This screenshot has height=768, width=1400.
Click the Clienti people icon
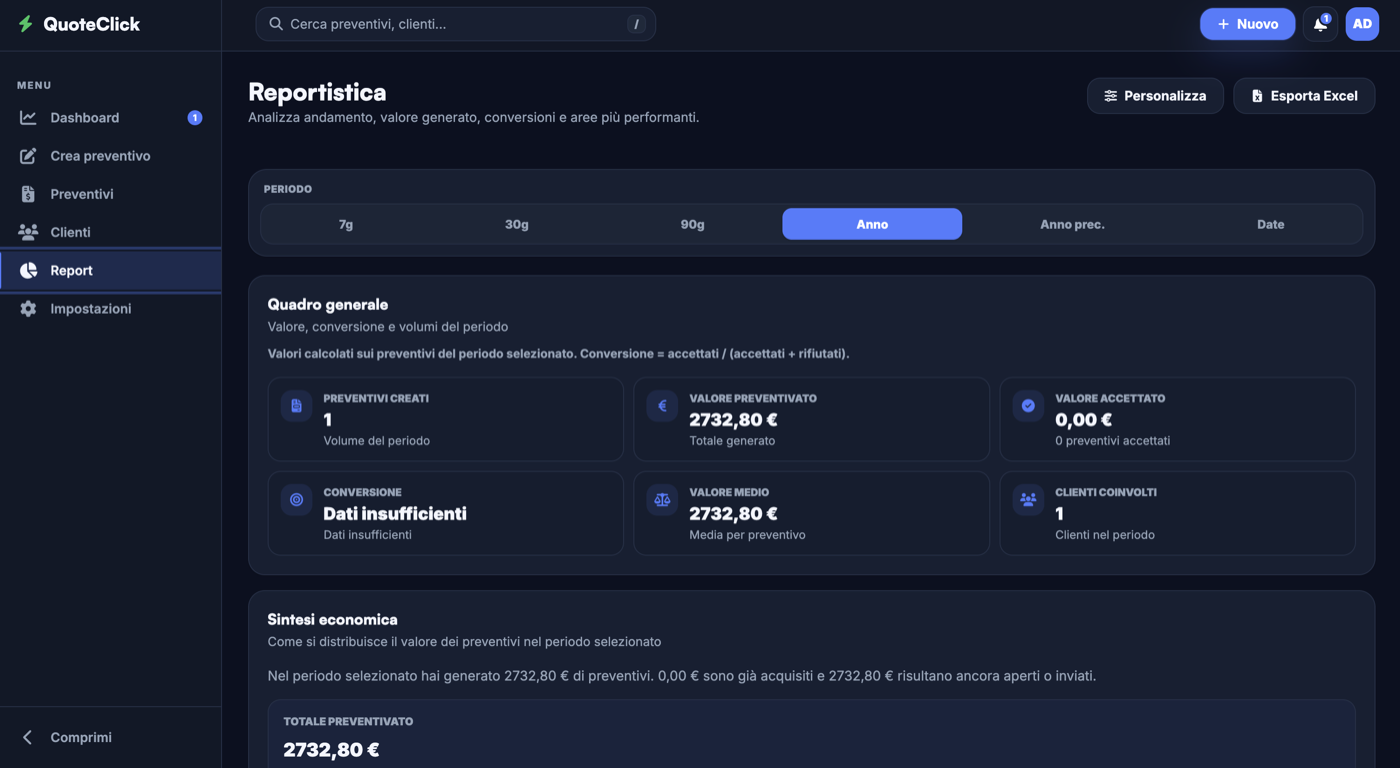pyautogui.click(x=28, y=232)
